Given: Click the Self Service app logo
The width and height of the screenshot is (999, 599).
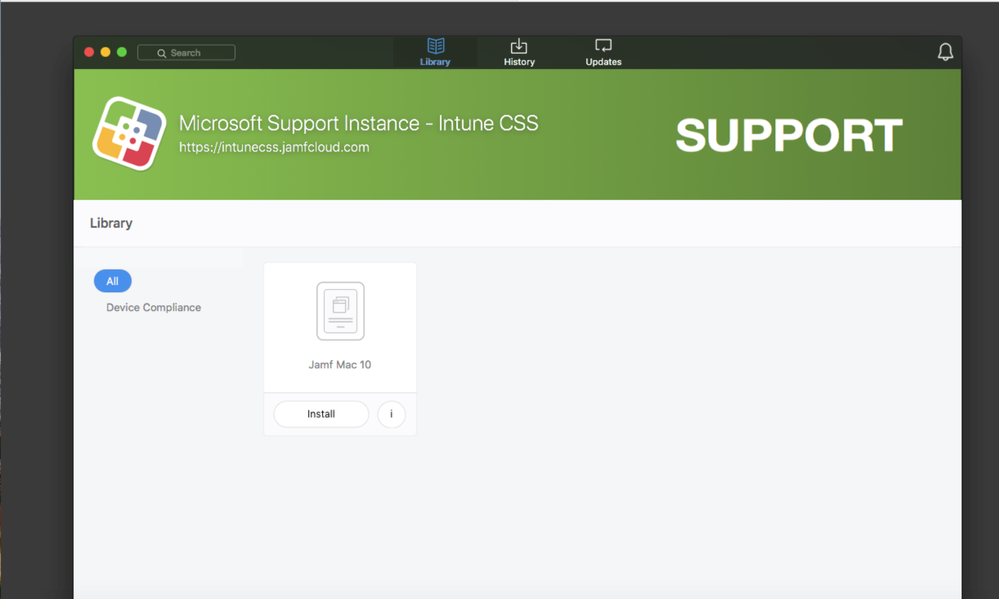Looking at the screenshot, I should (x=129, y=134).
